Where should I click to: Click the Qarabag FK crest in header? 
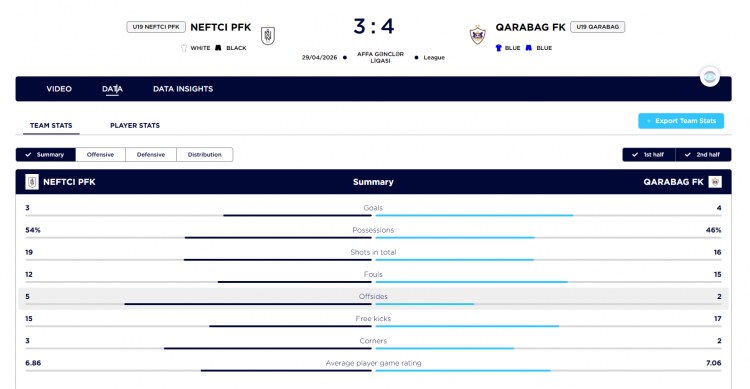pos(477,35)
